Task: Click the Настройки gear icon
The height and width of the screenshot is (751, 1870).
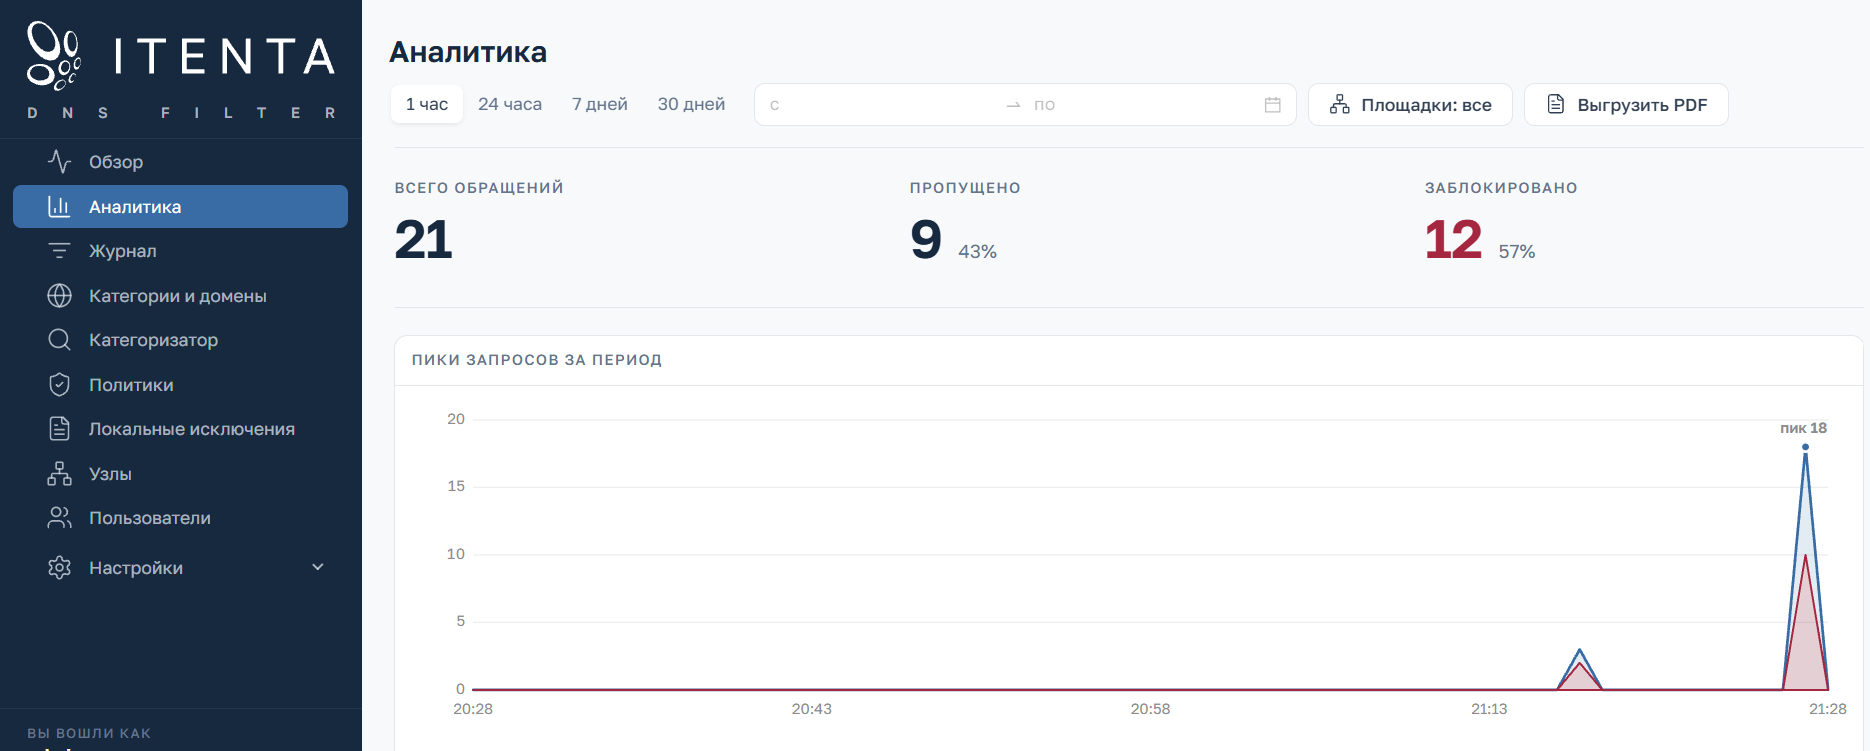Action: [x=60, y=567]
